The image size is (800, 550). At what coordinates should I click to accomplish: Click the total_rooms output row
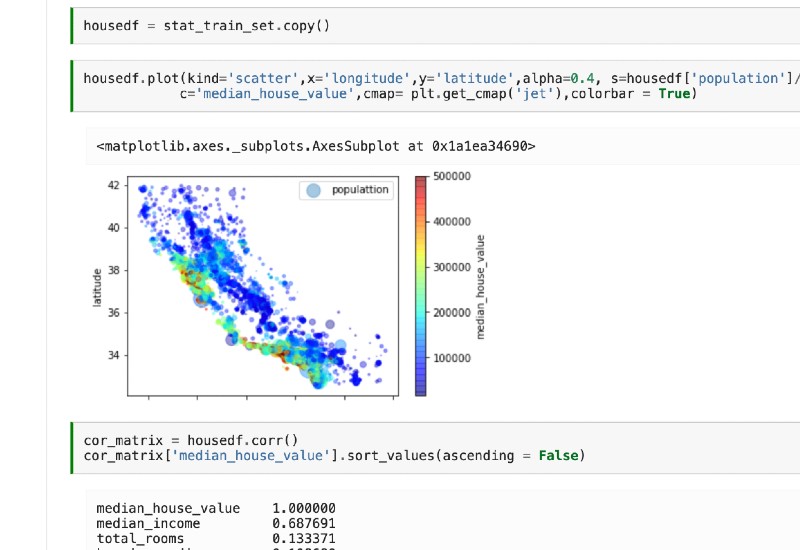[215, 538]
